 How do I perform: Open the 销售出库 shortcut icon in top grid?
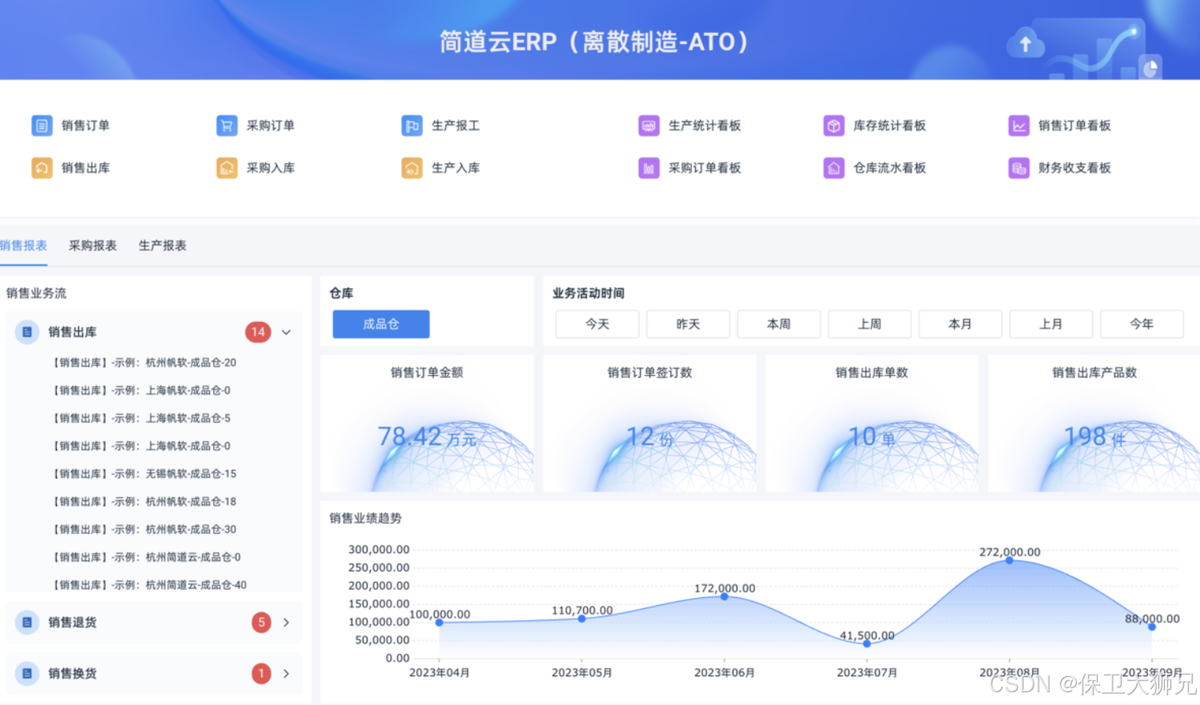point(42,168)
